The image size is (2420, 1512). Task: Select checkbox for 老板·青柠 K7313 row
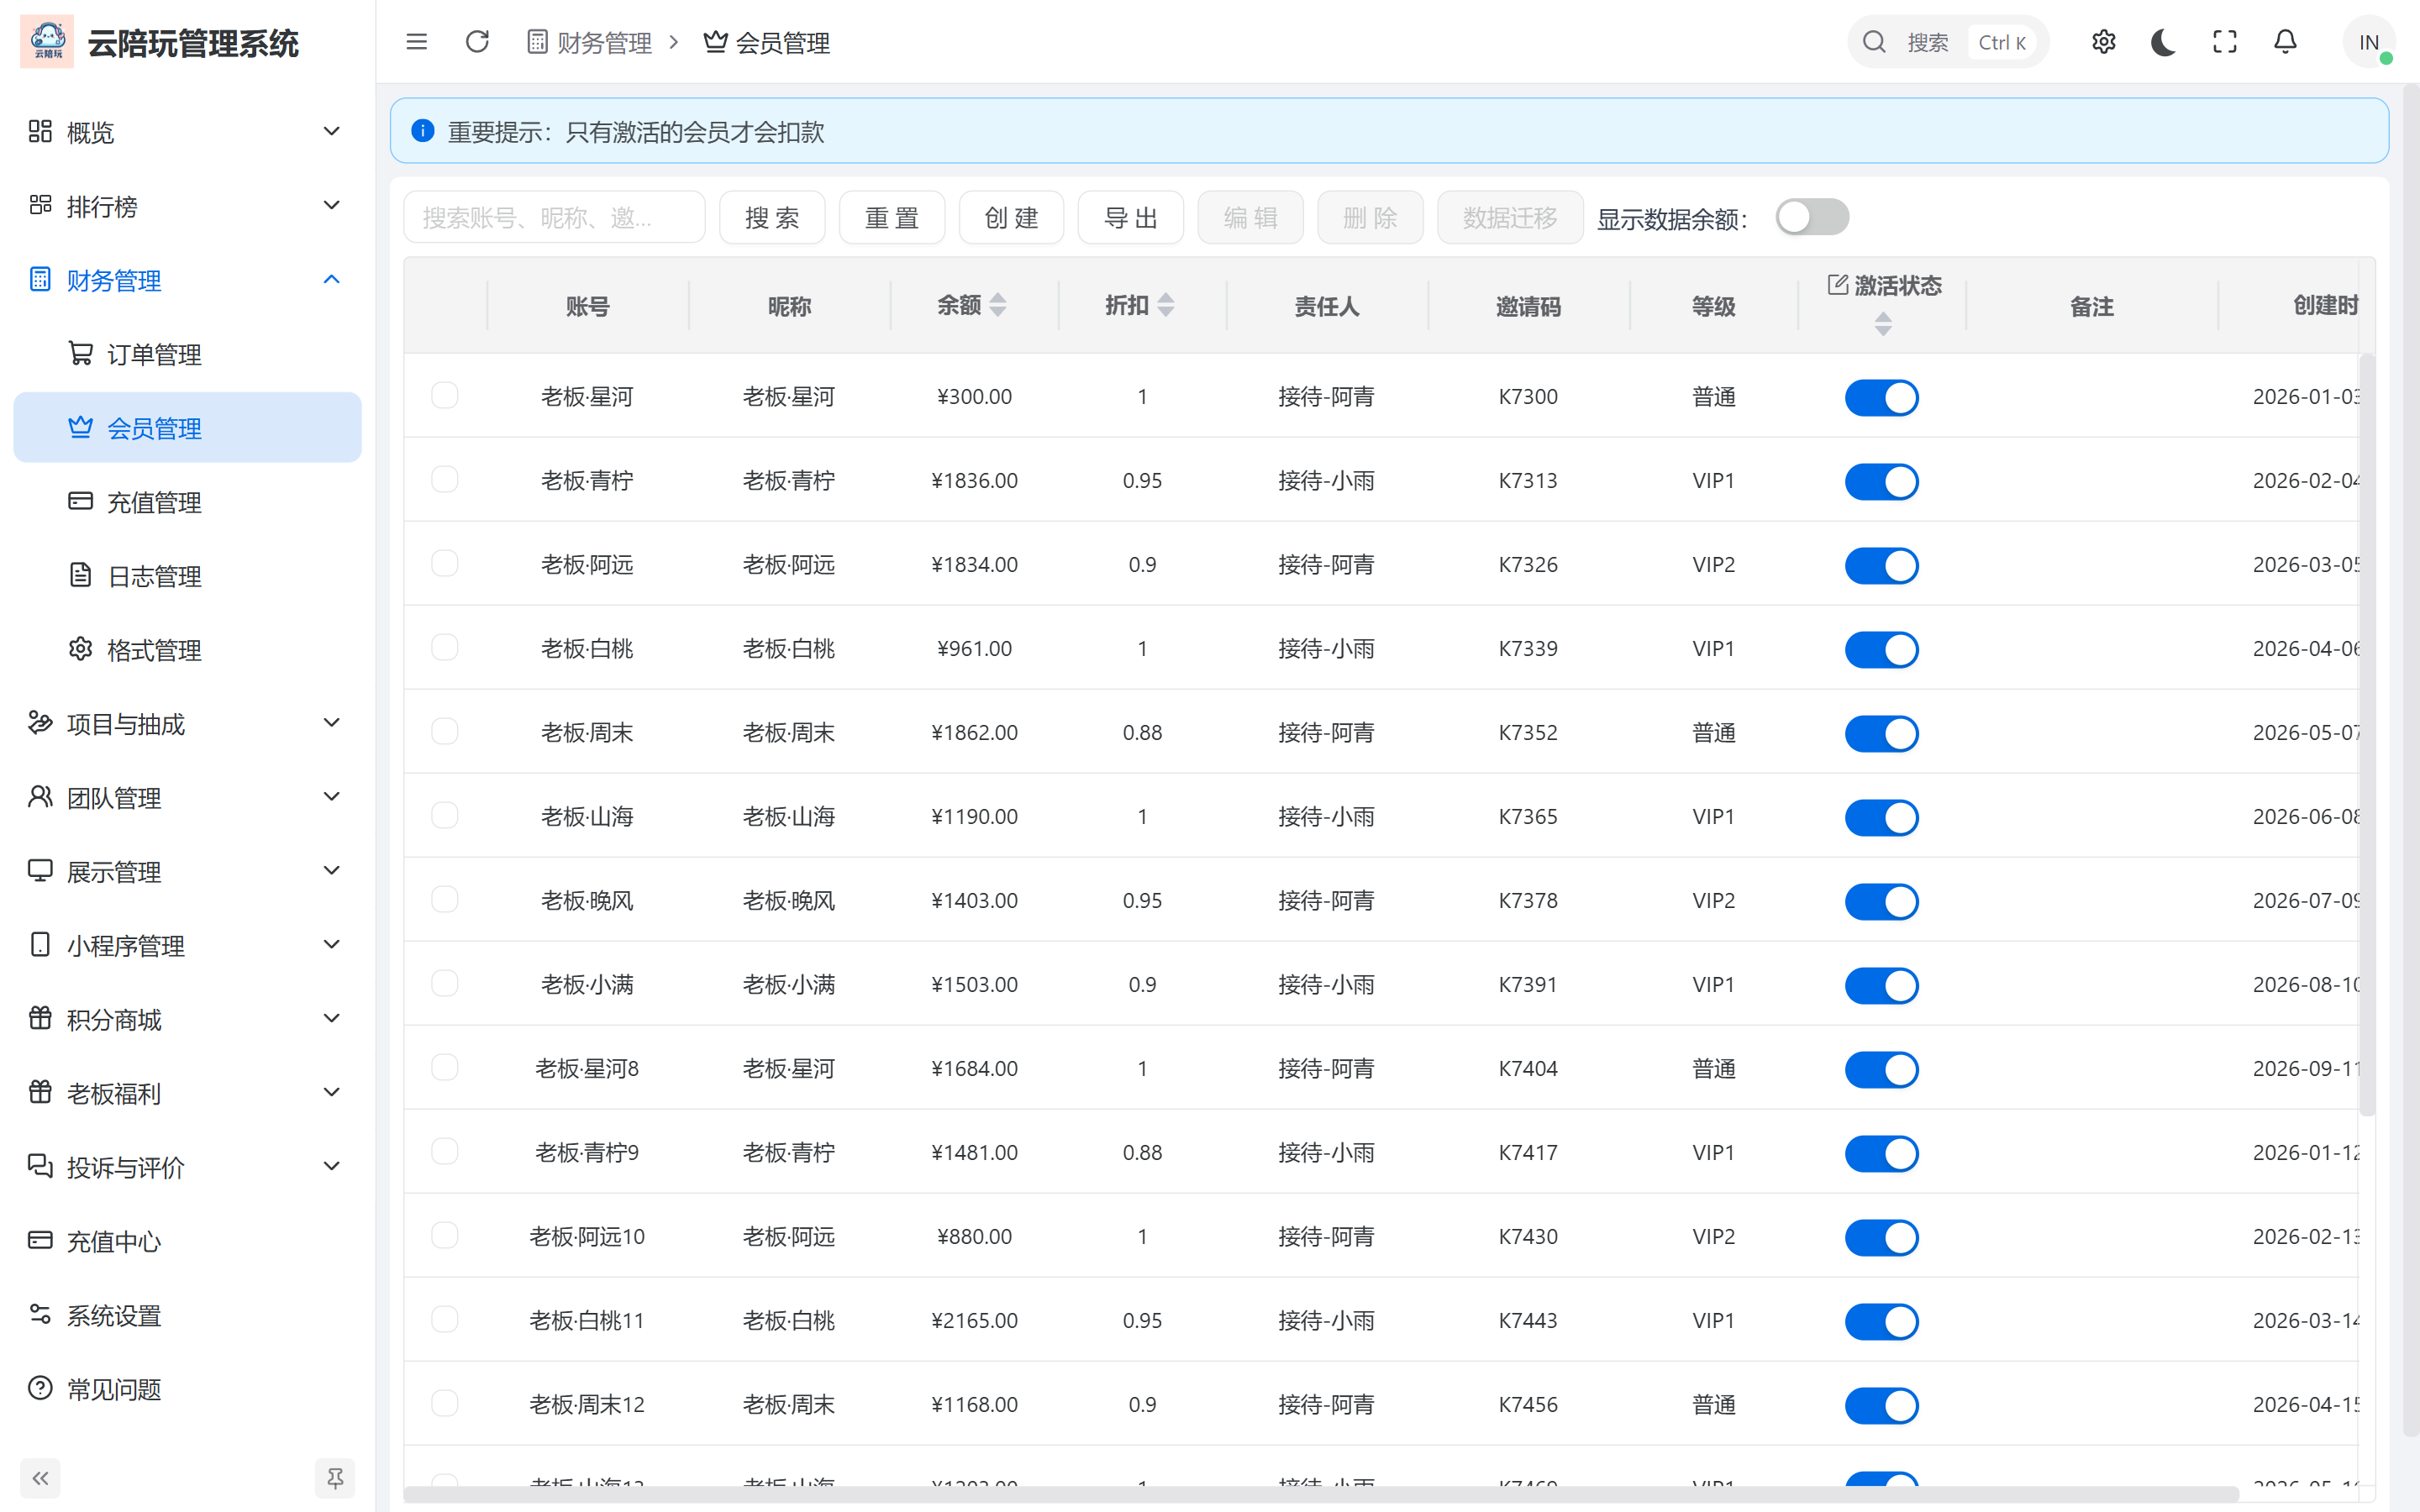pos(445,479)
